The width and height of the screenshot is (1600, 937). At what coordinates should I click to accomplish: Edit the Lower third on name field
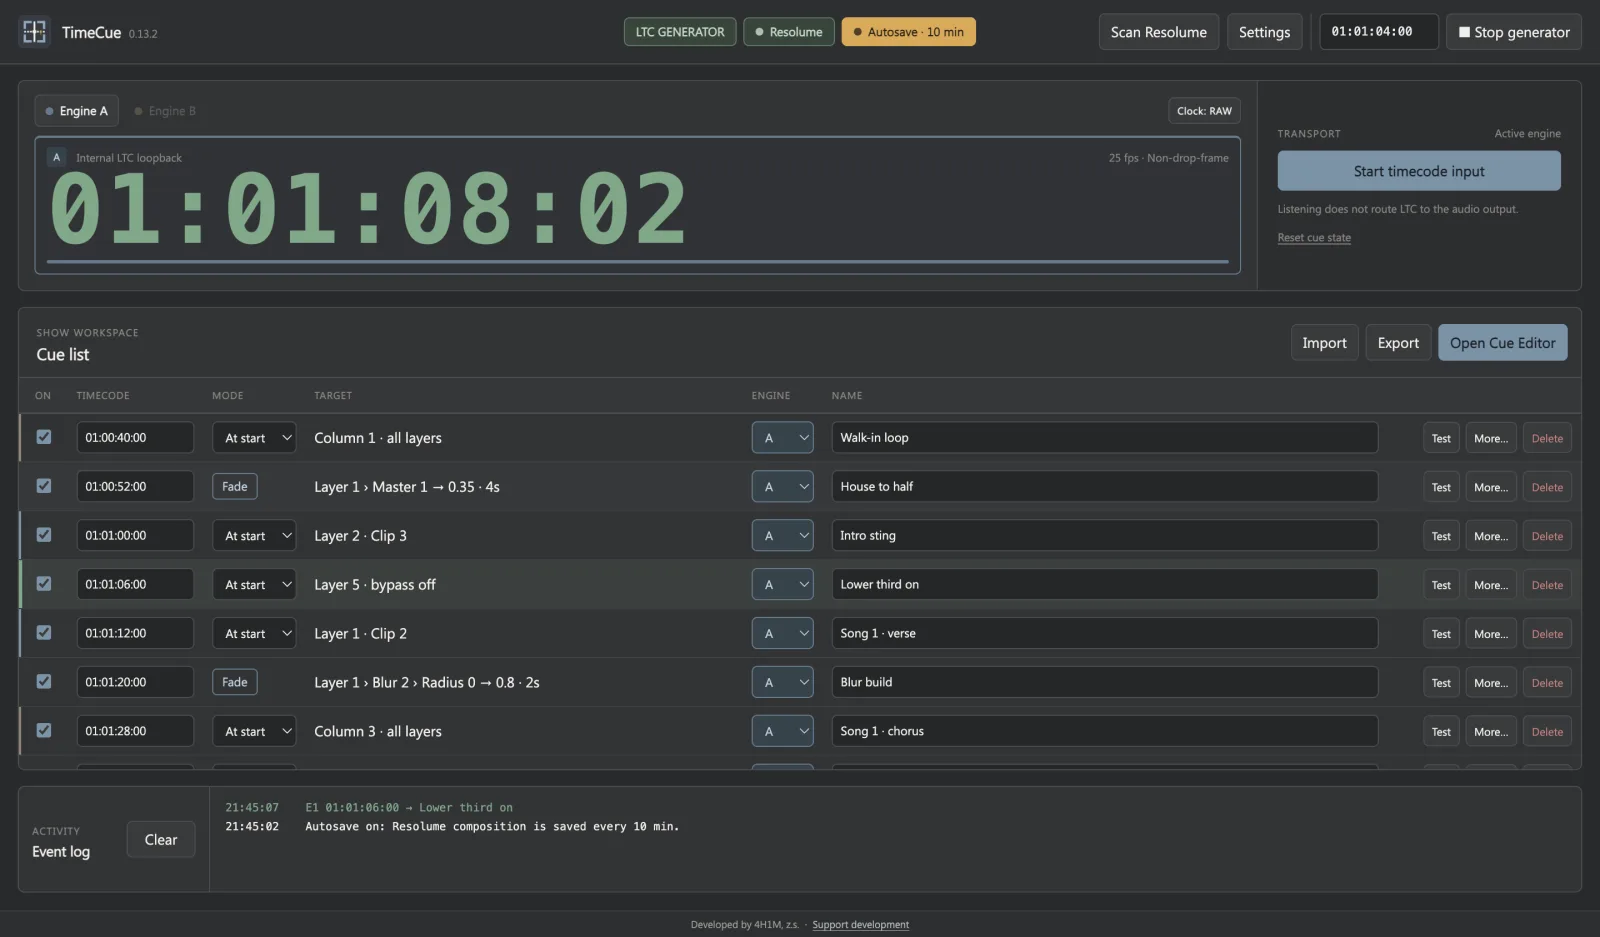pyautogui.click(x=1105, y=585)
